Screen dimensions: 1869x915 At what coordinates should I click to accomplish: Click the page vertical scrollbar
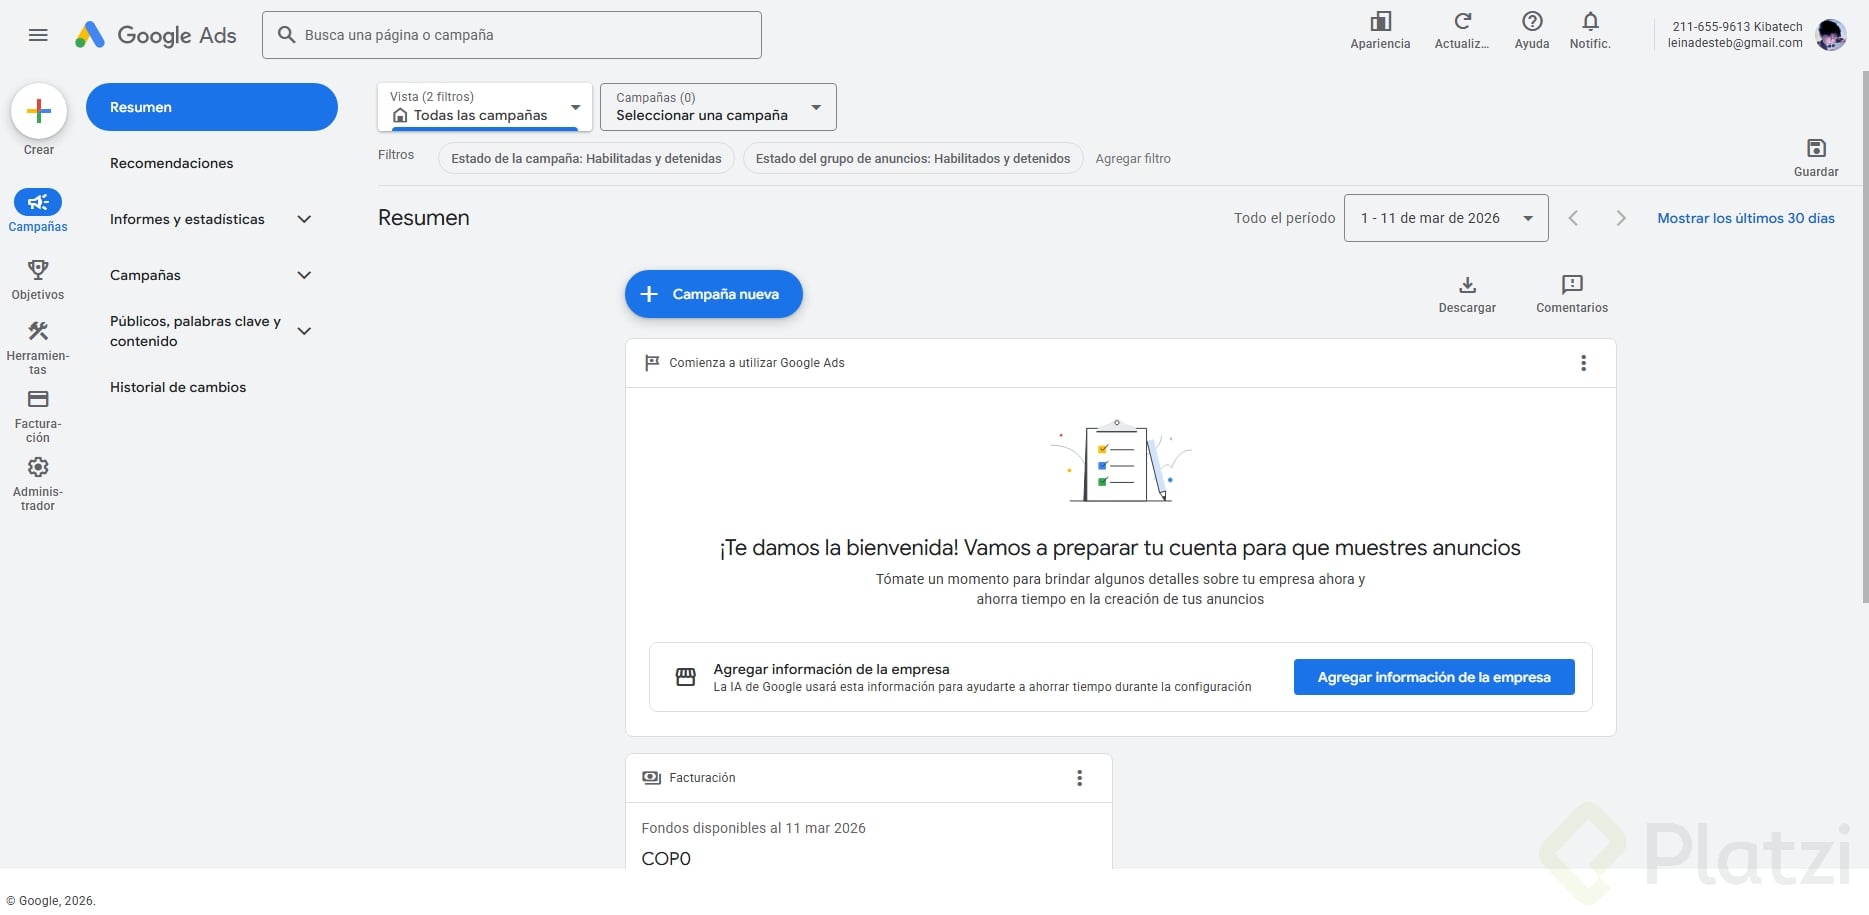click(x=1865, y=336)
